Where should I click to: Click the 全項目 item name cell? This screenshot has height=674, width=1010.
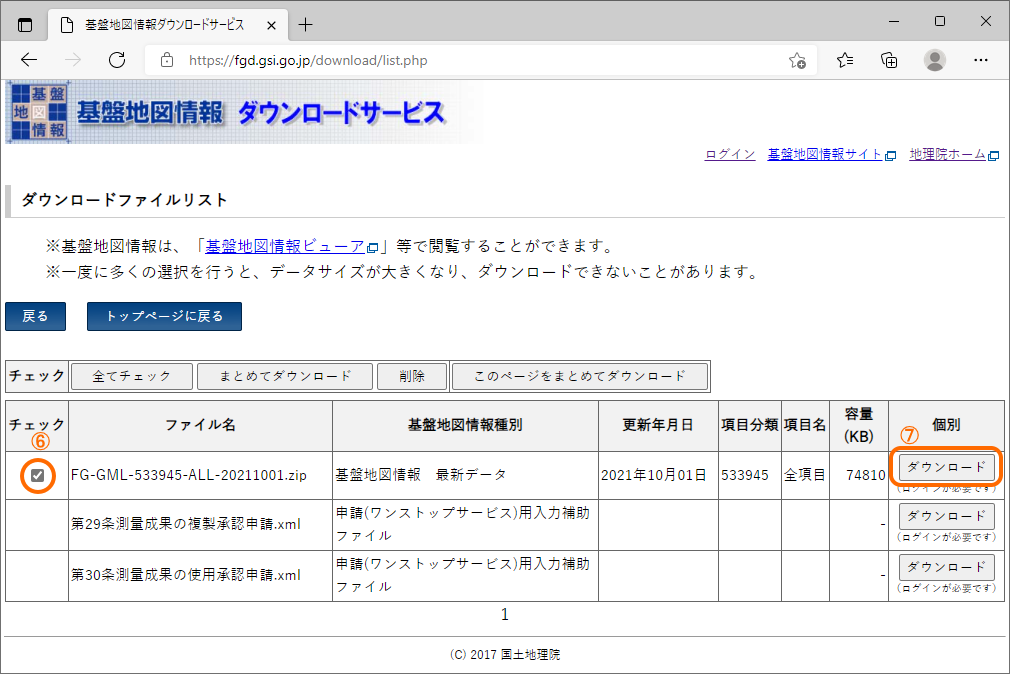tap(805, 476)
